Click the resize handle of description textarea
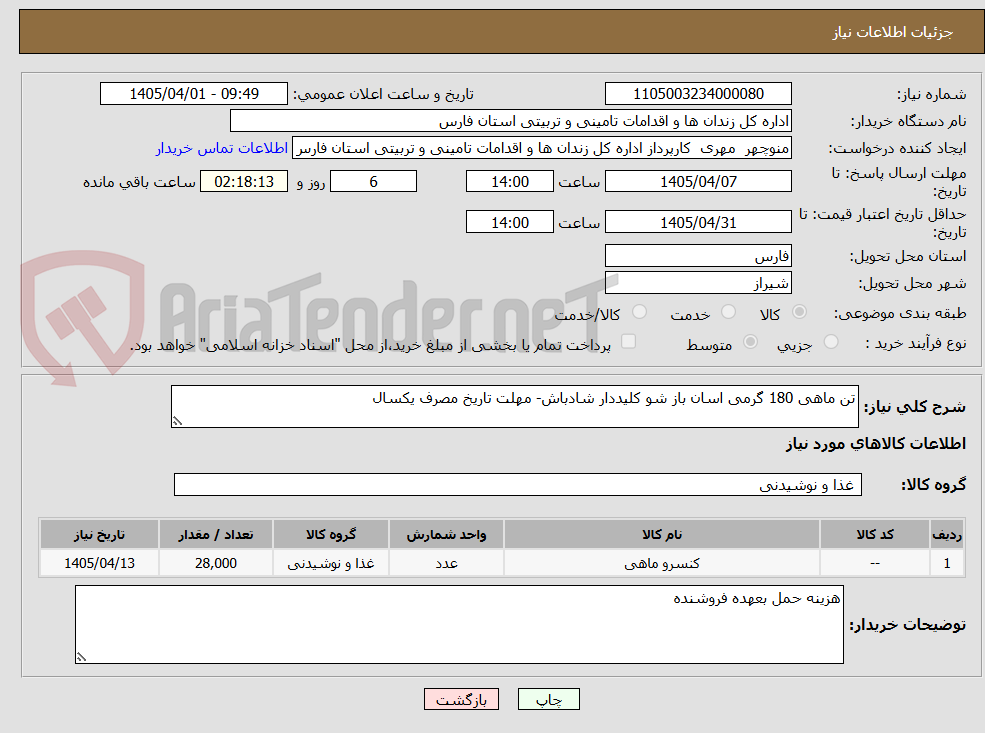Viewport: 985px width, 733px height. [x=178, y=421]
